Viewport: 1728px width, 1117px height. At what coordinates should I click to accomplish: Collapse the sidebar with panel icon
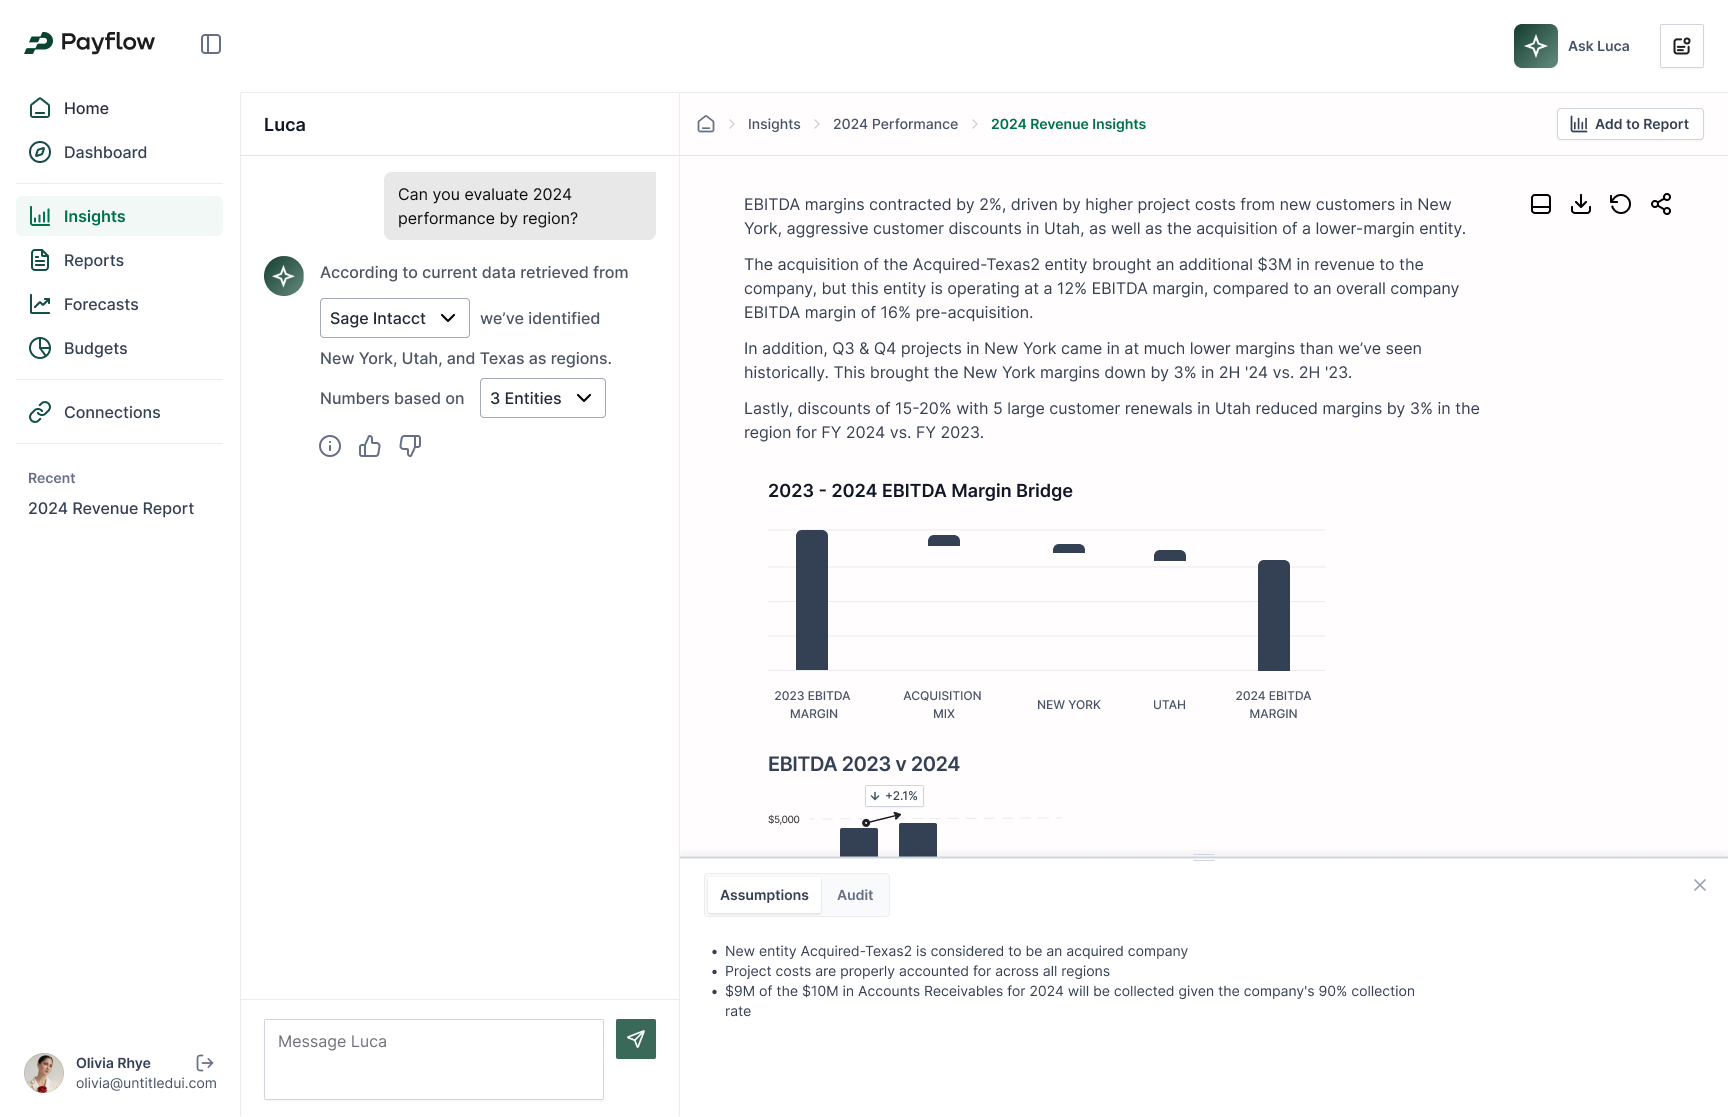(211, 44)
